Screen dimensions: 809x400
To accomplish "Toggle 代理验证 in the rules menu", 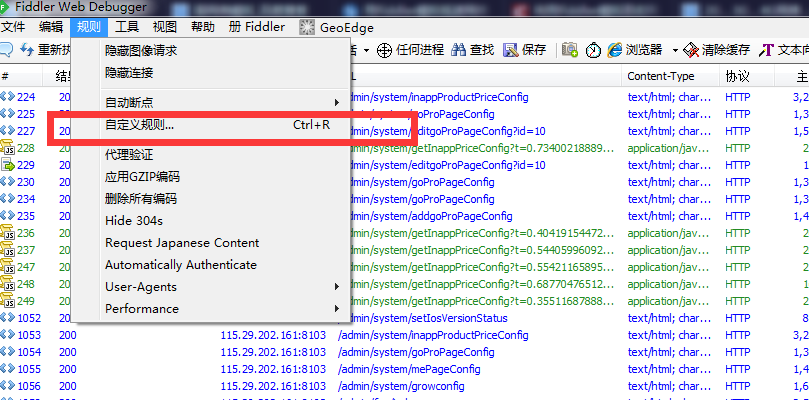I will point(211,155).
